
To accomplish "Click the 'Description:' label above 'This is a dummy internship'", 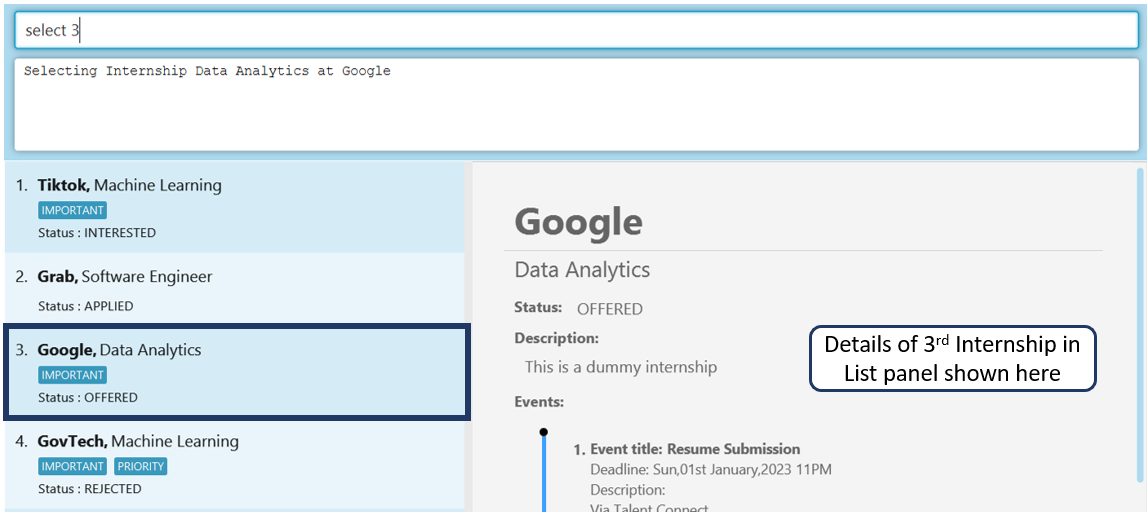I will tap(557, 339).
